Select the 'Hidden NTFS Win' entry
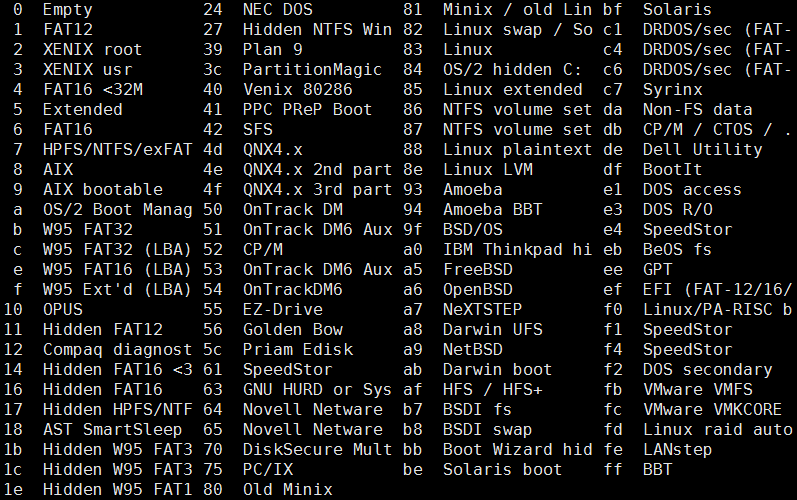The width and height of the screenshot is (797, 500). [x=317, y=29]
